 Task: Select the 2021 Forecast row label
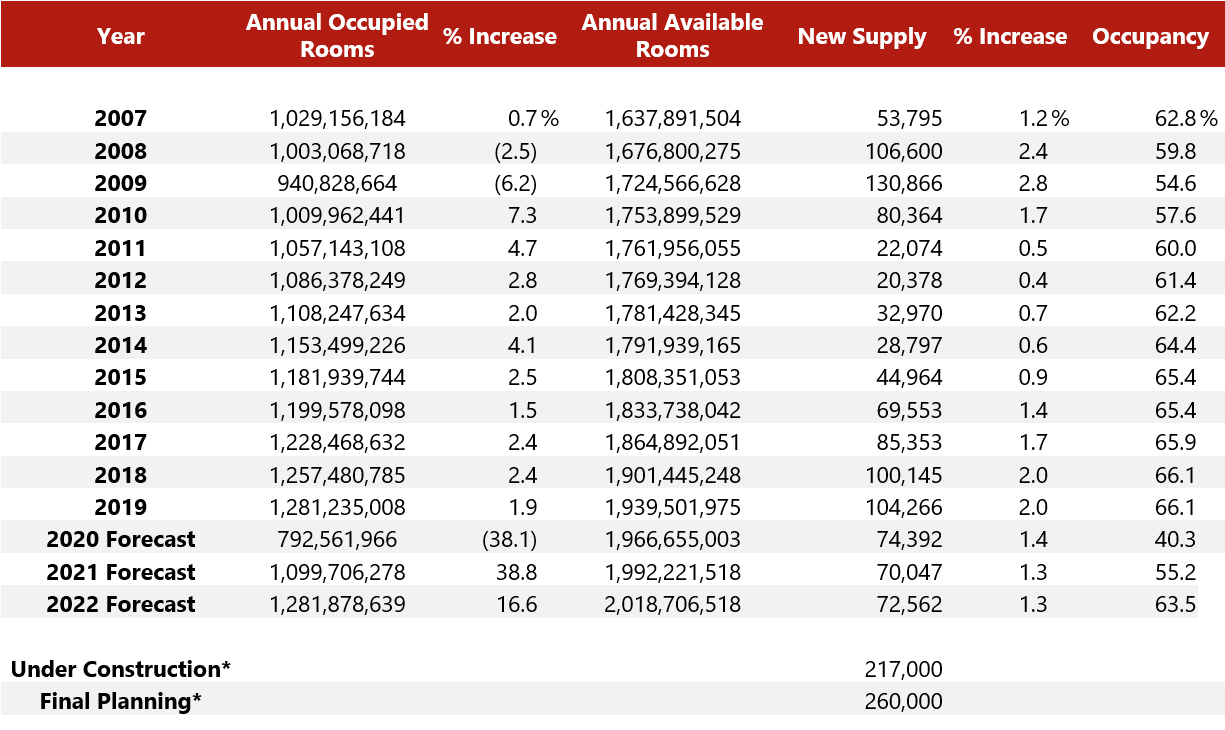click(x=121, y=572)
